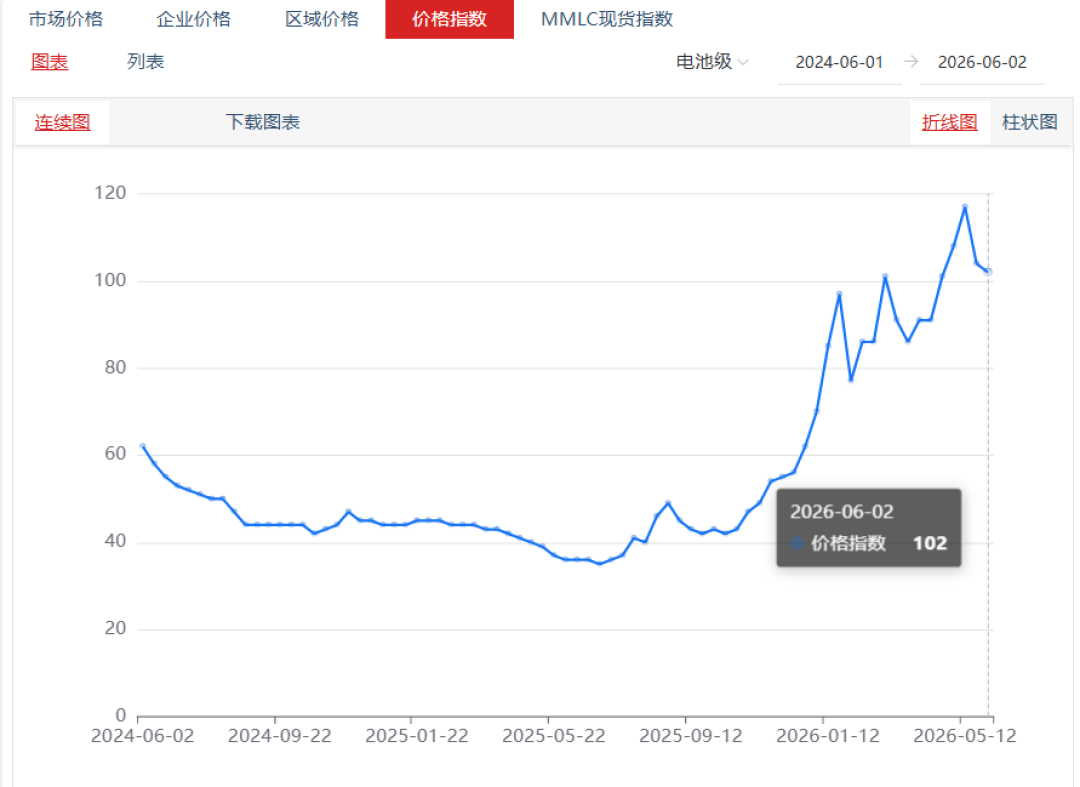Image resolution: width=1080 pixels, height=787 pixels.
Task: Click the blue 价格指数 series dot in tooltip
Action: pyautogui.click(x=797, y=543)
